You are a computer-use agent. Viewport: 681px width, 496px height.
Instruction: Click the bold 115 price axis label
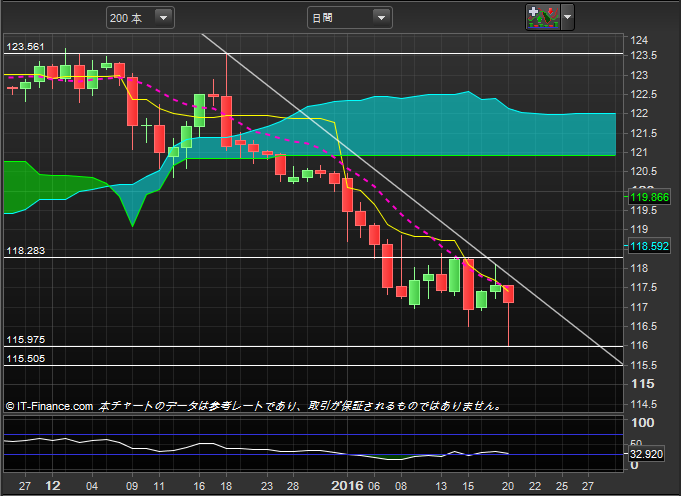(642, 384)
